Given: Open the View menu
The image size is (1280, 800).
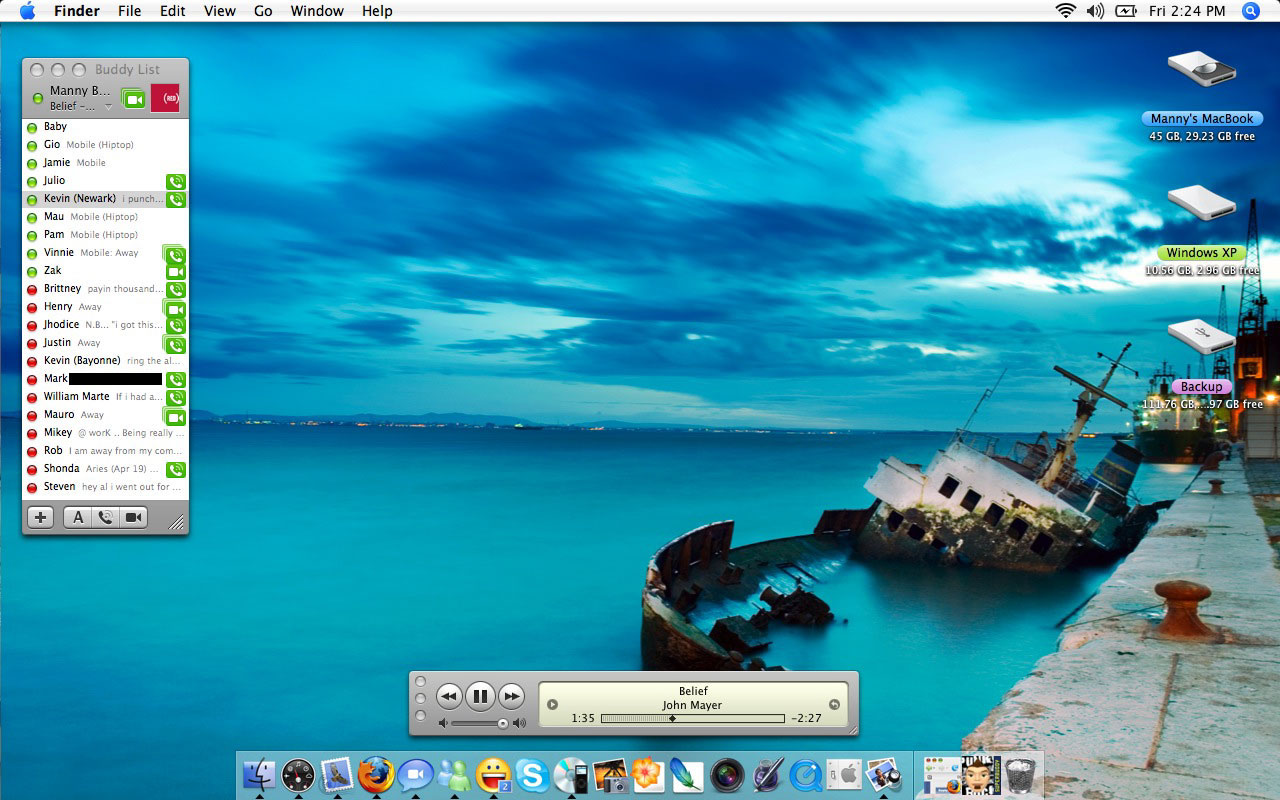Looking at the screenshot, I should point(219,11).
